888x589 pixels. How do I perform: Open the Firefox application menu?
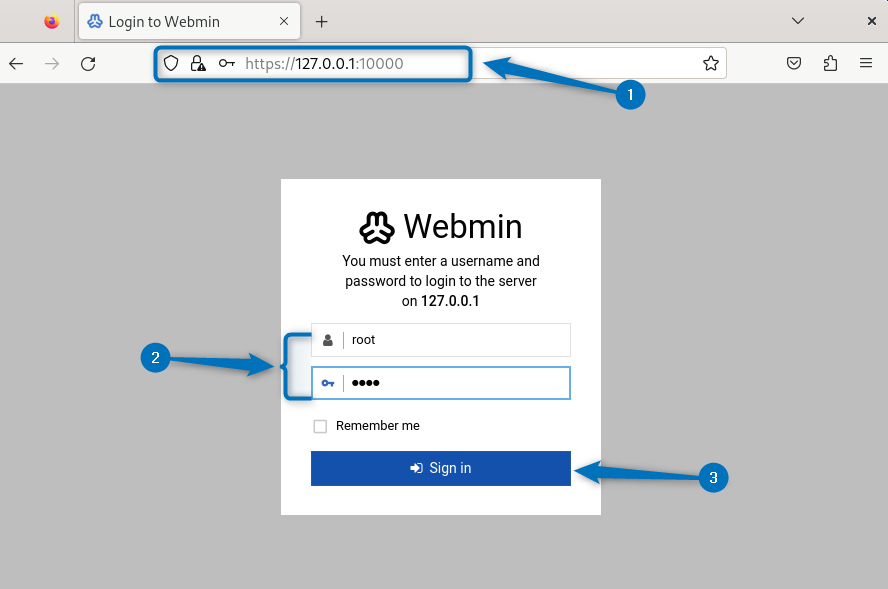[x=866, y=62]
